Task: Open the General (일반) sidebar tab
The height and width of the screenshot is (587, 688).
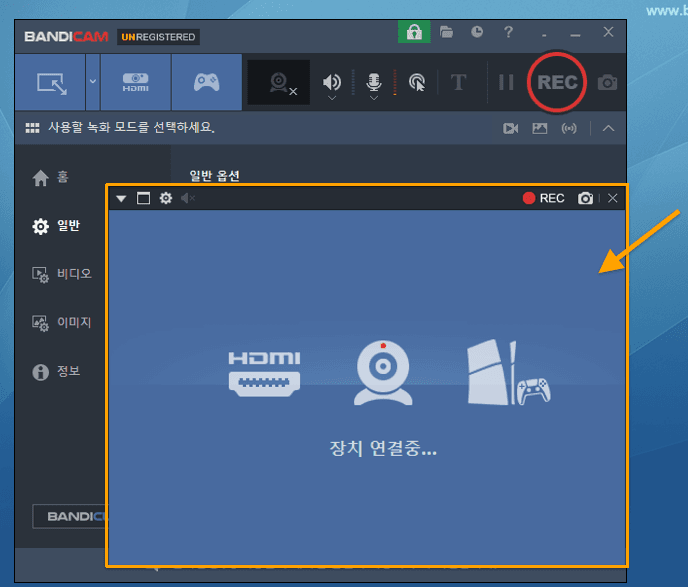Action: [x=56, y=226]
